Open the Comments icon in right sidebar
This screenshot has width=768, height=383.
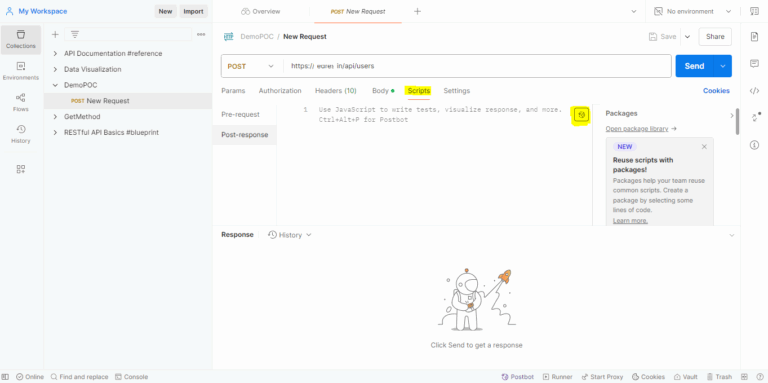[x=754, y=64]
